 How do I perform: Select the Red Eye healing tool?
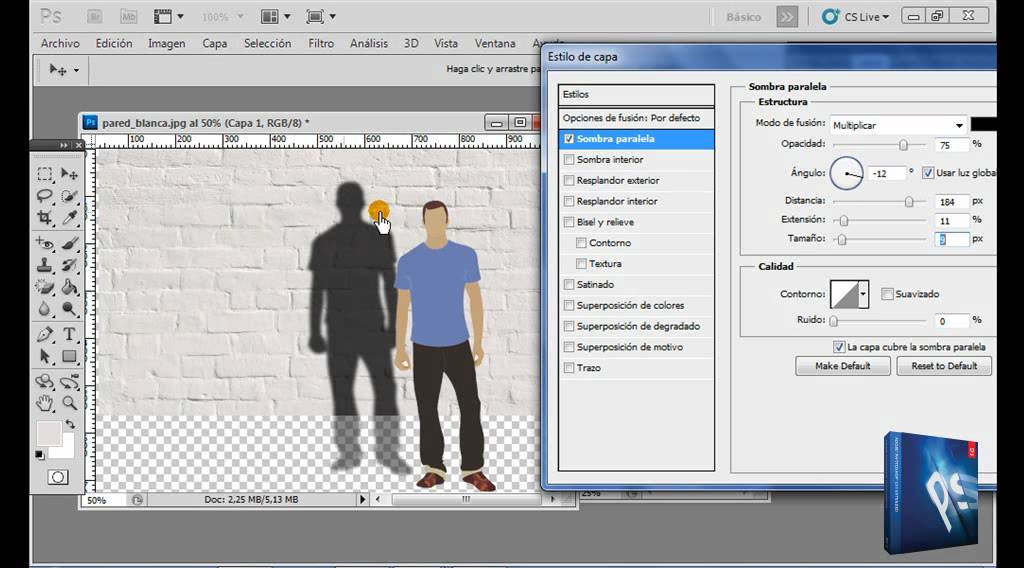coord(44,244)
